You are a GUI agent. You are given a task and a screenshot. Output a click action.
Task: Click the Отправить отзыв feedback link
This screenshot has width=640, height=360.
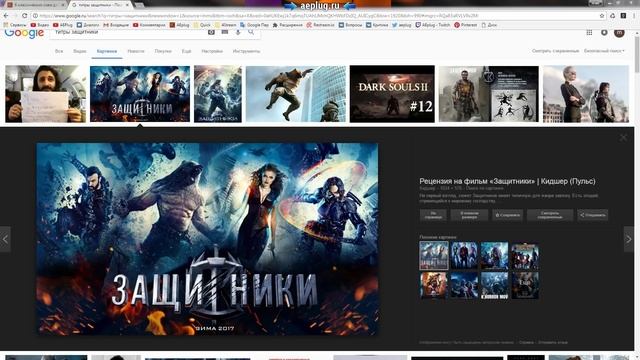pyautogui.click(x=553, y=342)
